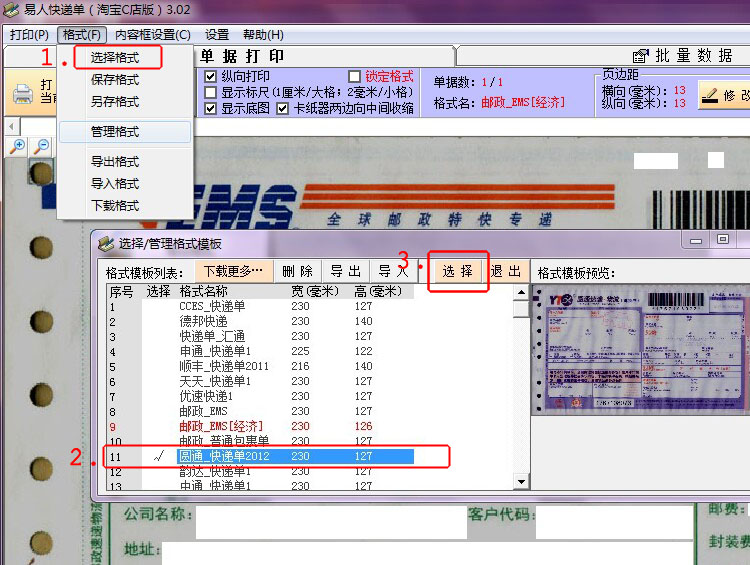Open the Help (H) menu

[263, 35]
